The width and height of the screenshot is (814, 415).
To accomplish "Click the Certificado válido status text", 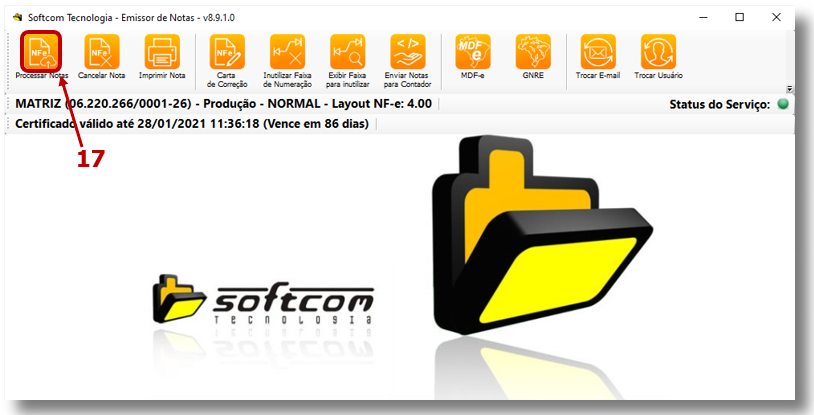I will (x=192, y=124).
